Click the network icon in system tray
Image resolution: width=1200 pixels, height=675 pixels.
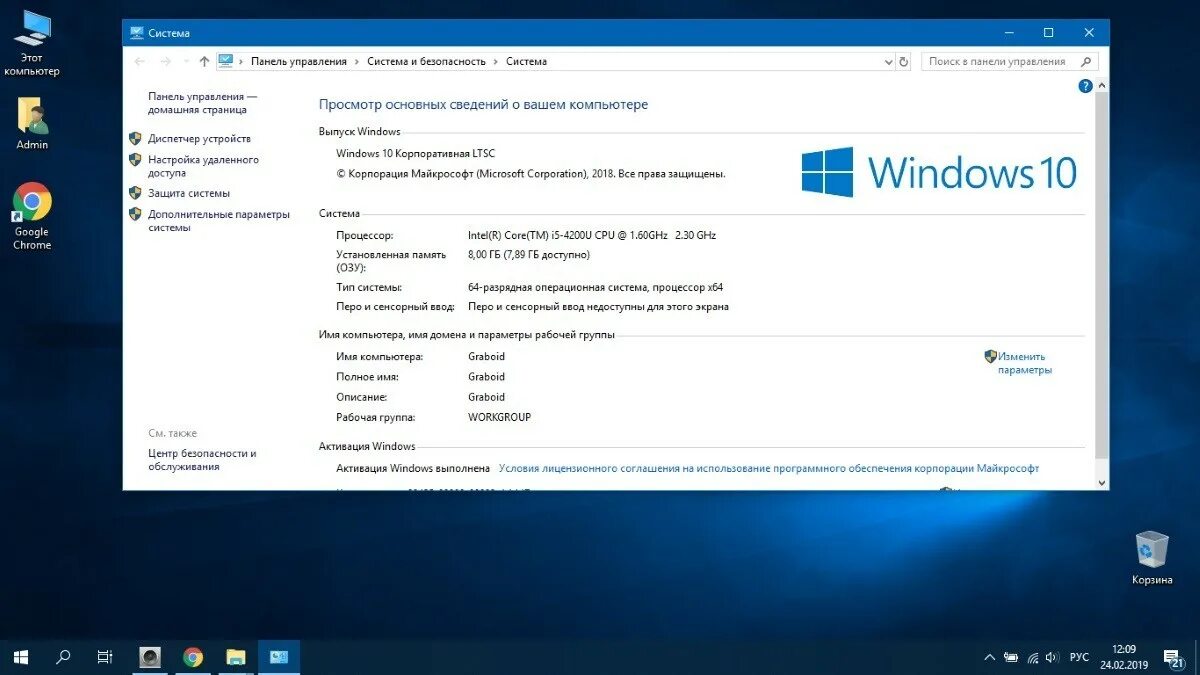1034,658
